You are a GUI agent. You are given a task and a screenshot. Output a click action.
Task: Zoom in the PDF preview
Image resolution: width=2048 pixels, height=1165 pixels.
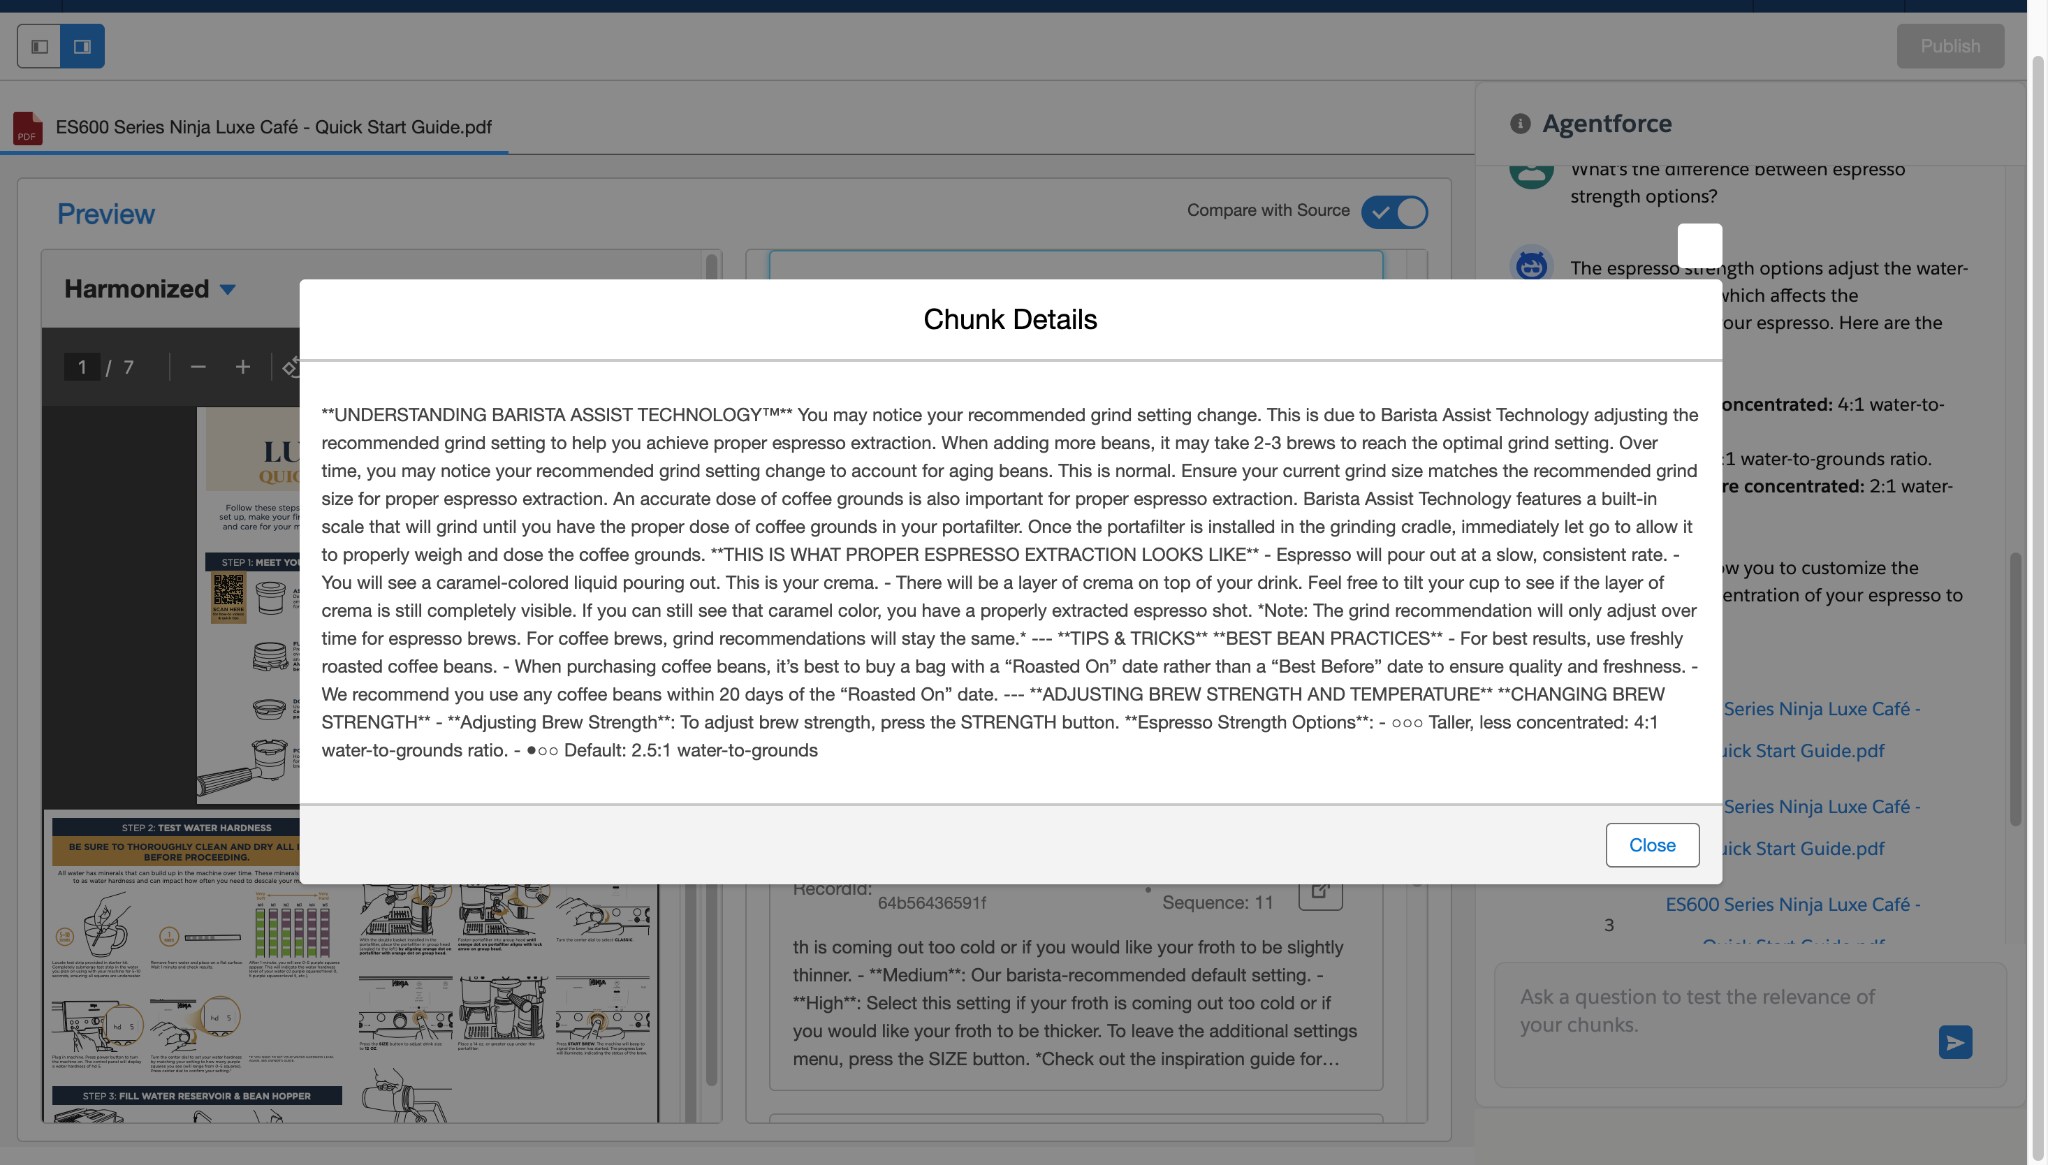[x=243, y=367]
